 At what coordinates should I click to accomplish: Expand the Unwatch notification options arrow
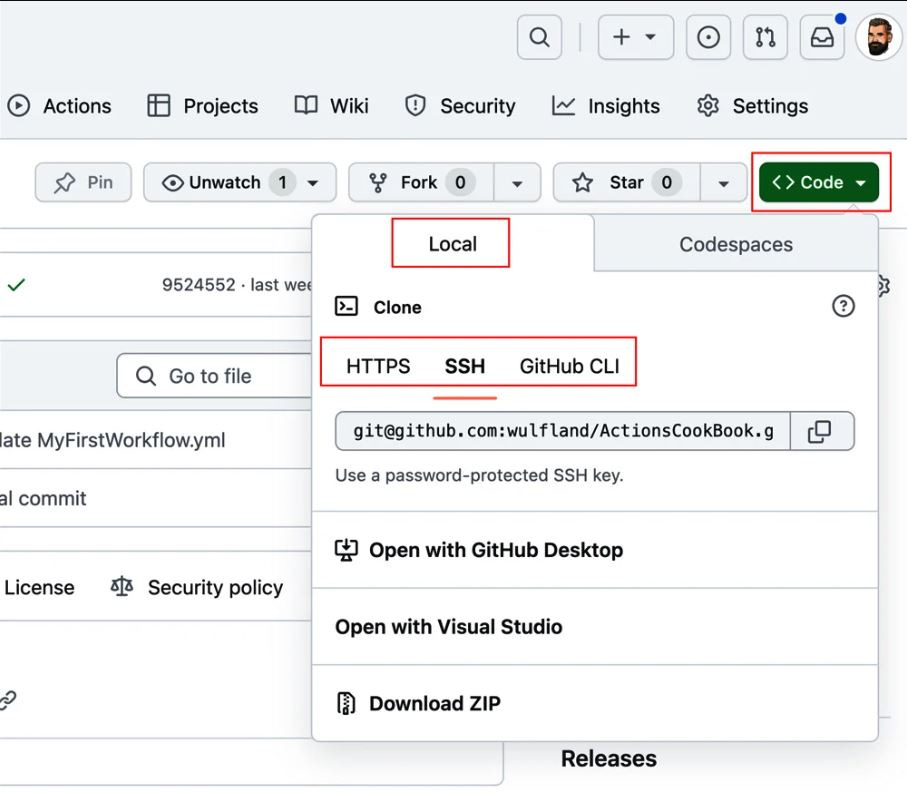(313, 183)
